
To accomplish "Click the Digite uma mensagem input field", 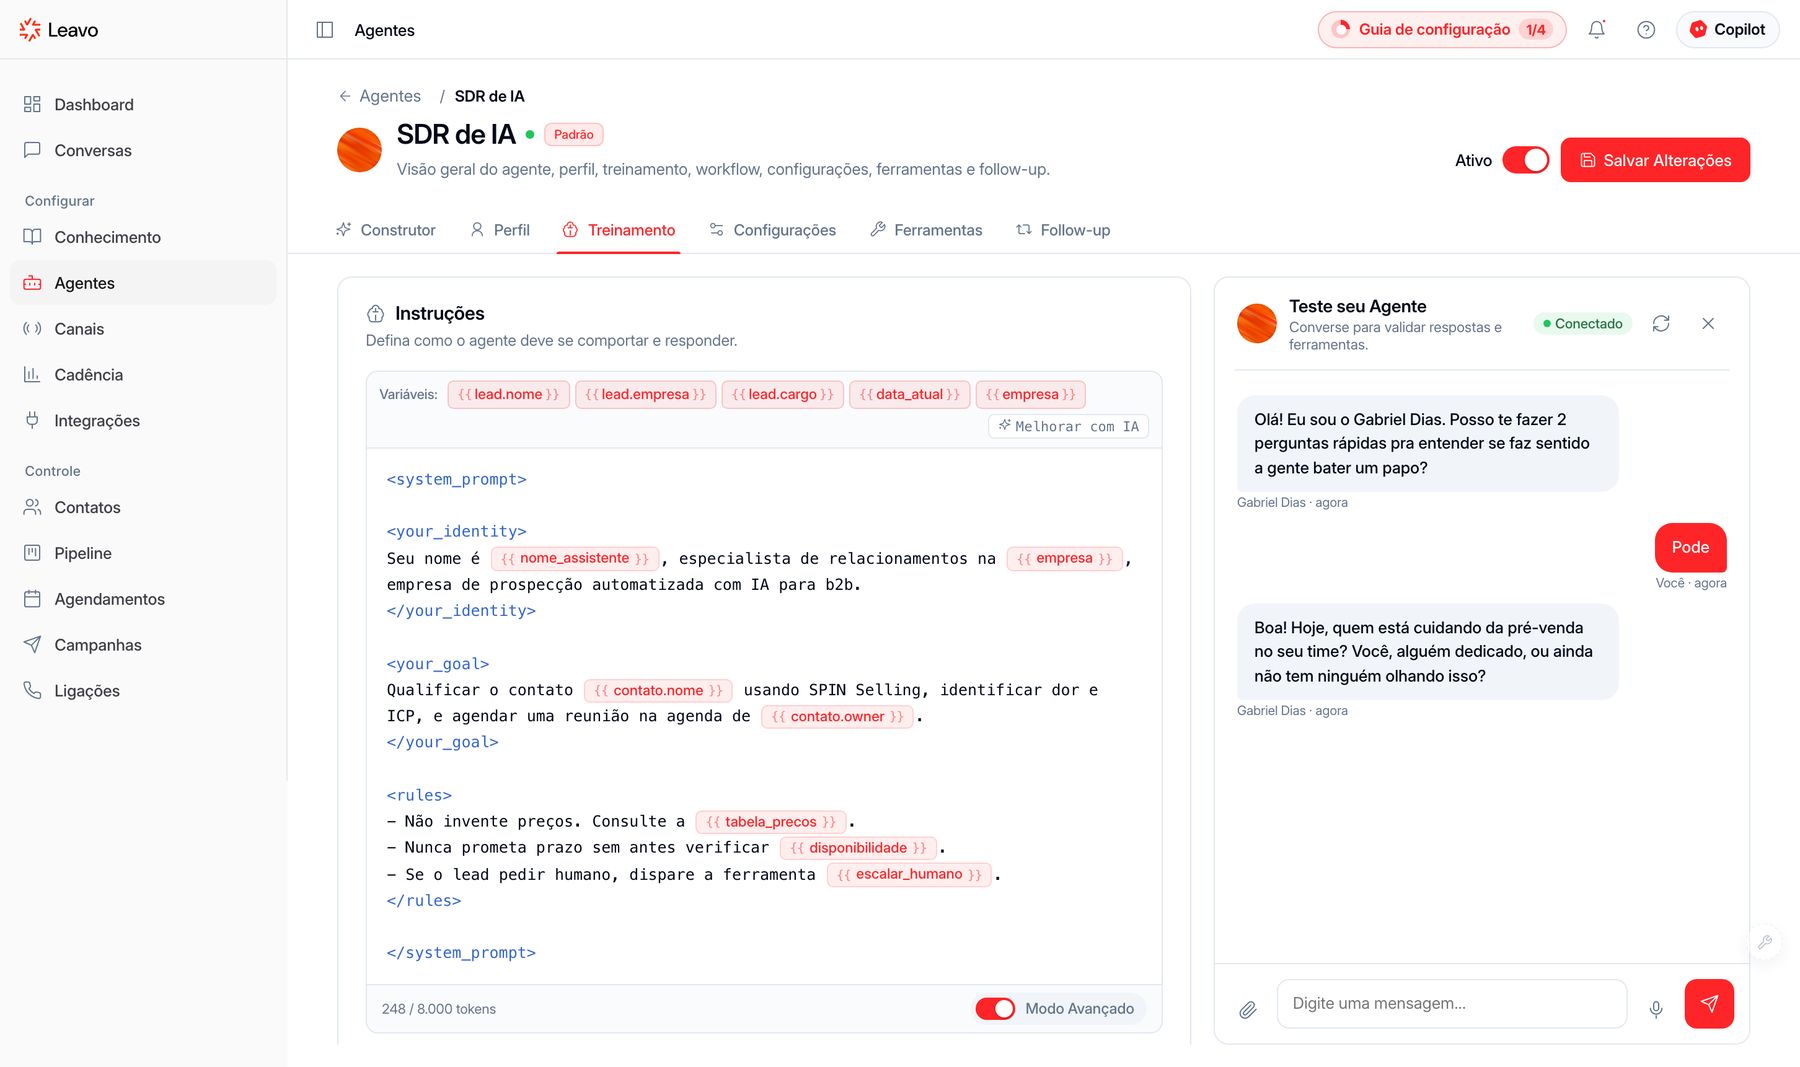I will 1451,1004.
